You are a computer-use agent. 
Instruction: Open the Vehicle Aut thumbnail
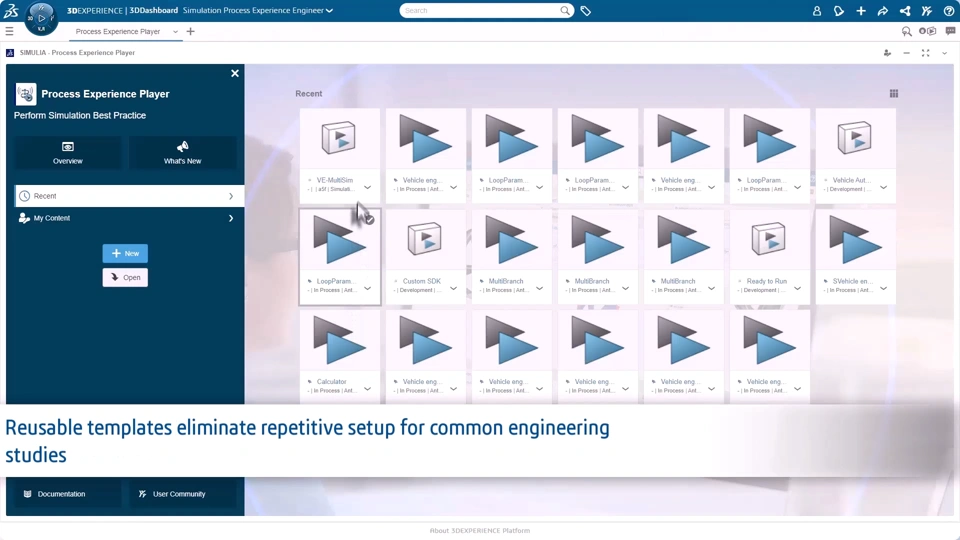pyautogui.click(x=855, y=138)
